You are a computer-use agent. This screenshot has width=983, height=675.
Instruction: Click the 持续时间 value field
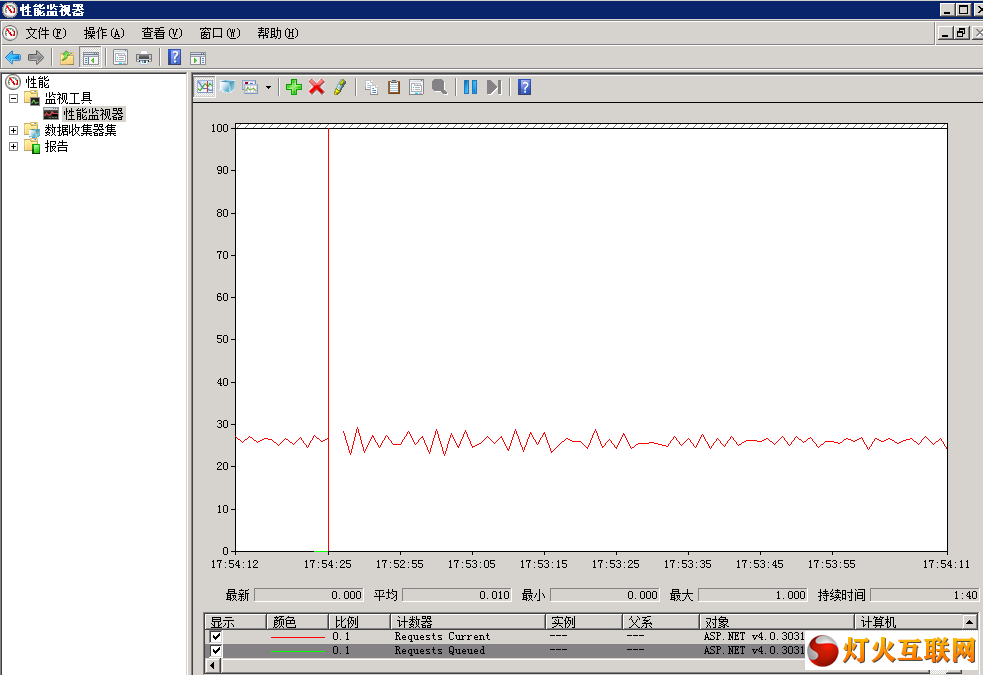point(925,595)
